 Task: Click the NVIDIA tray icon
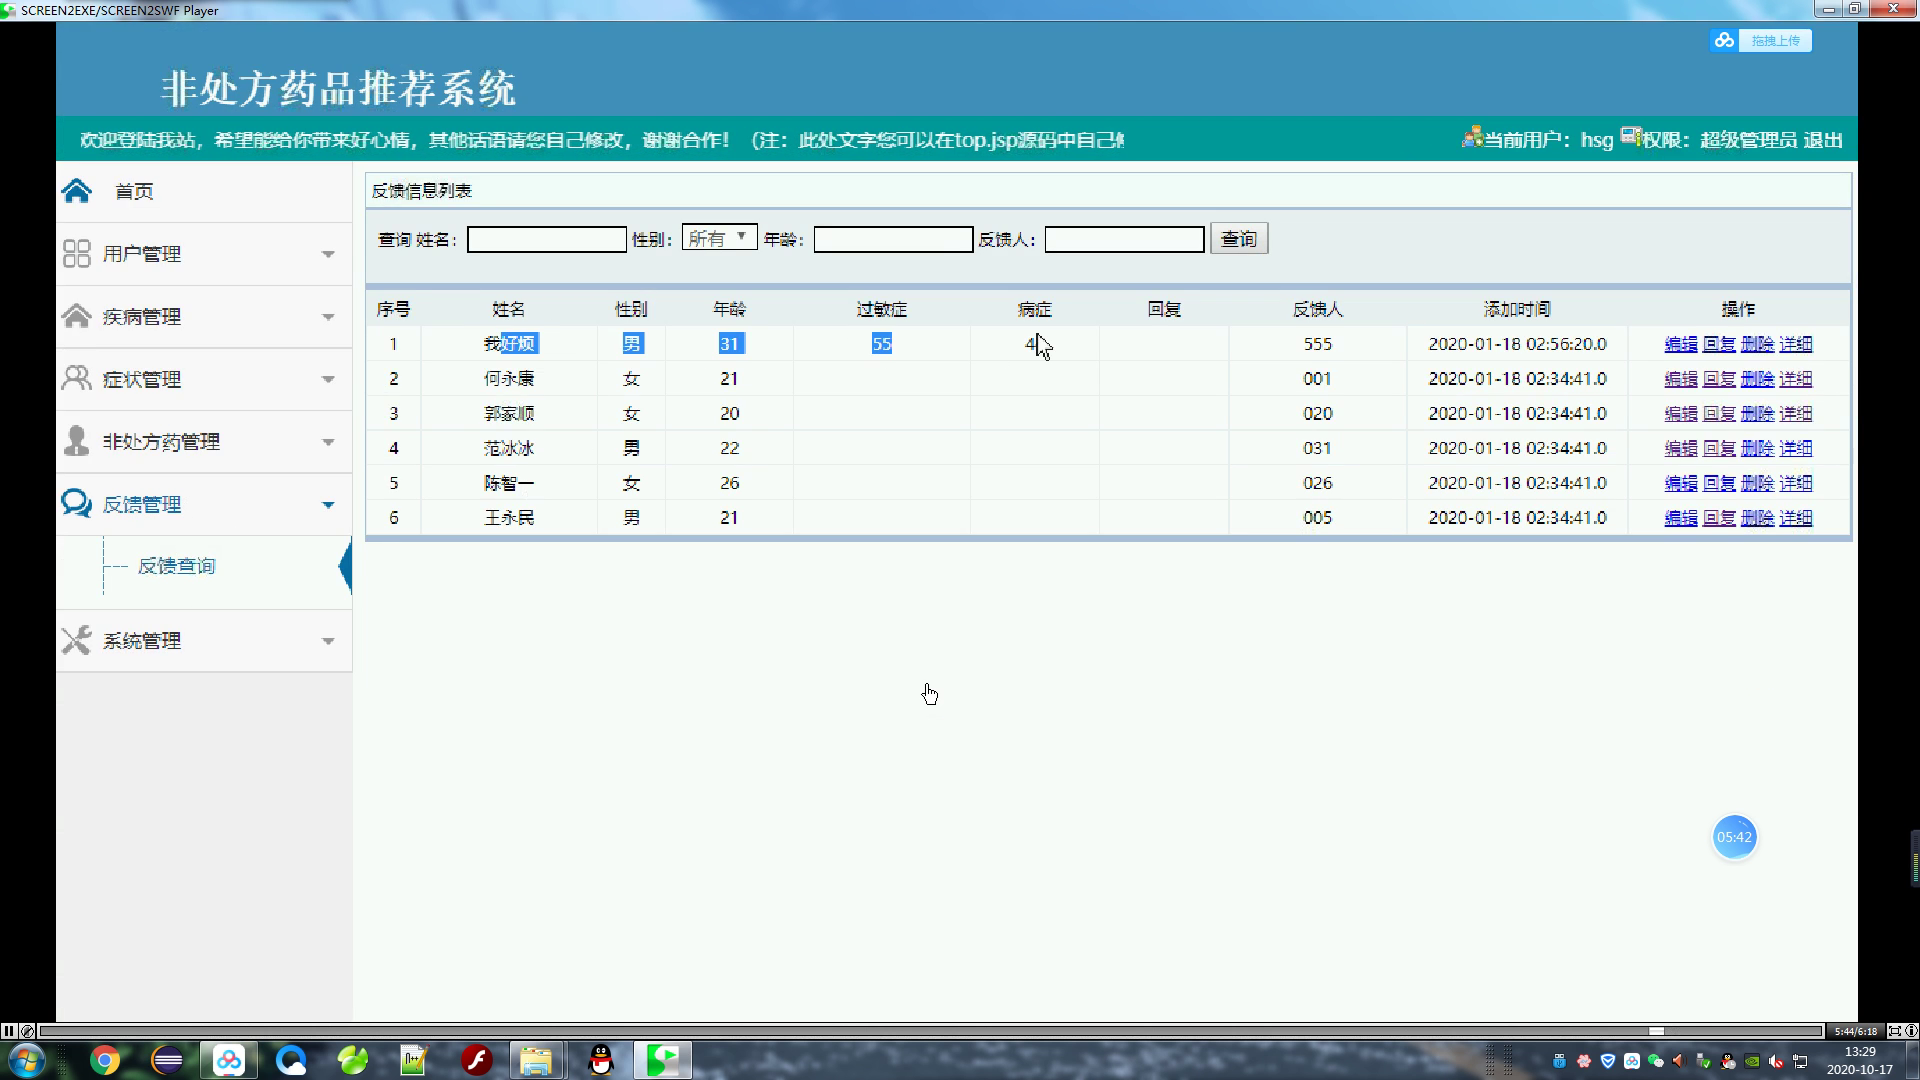[1752, 1061]
